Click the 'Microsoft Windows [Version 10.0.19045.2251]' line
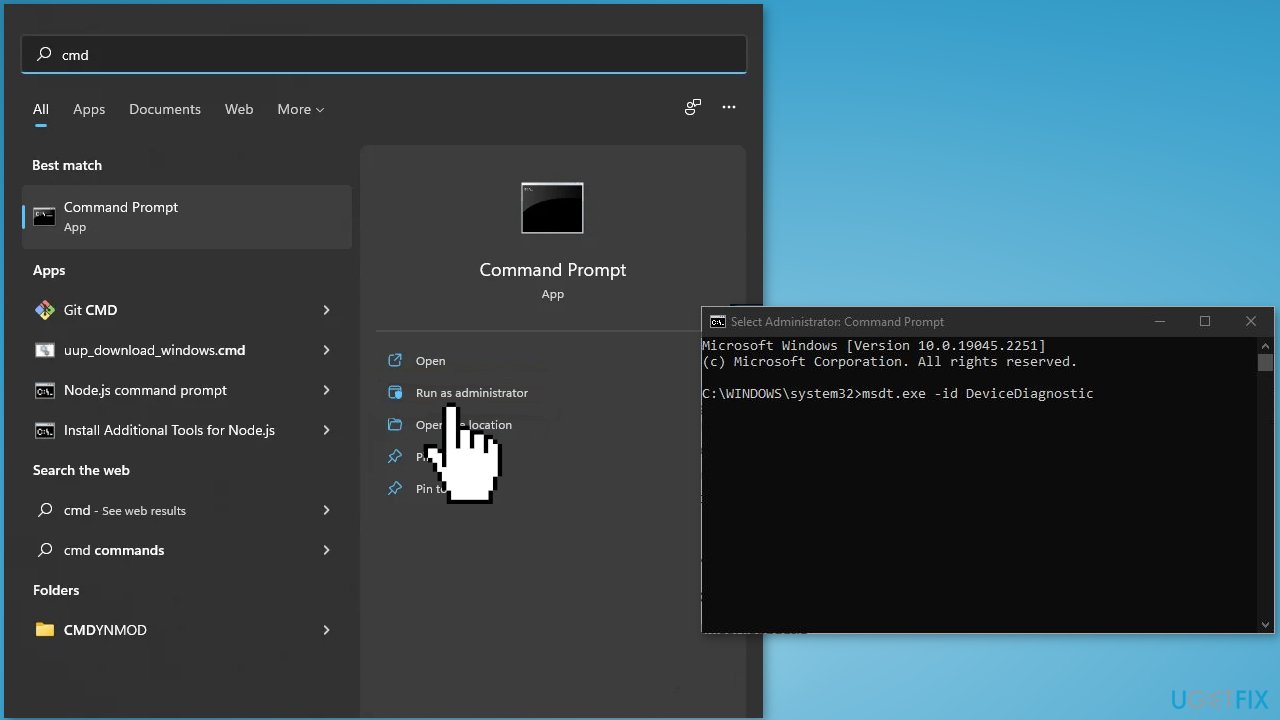The width and height of the screenshot is (1280, 720). point(874,346)
